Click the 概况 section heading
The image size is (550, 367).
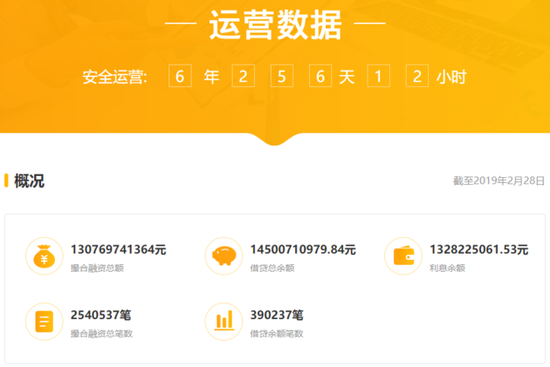[29, 181]
